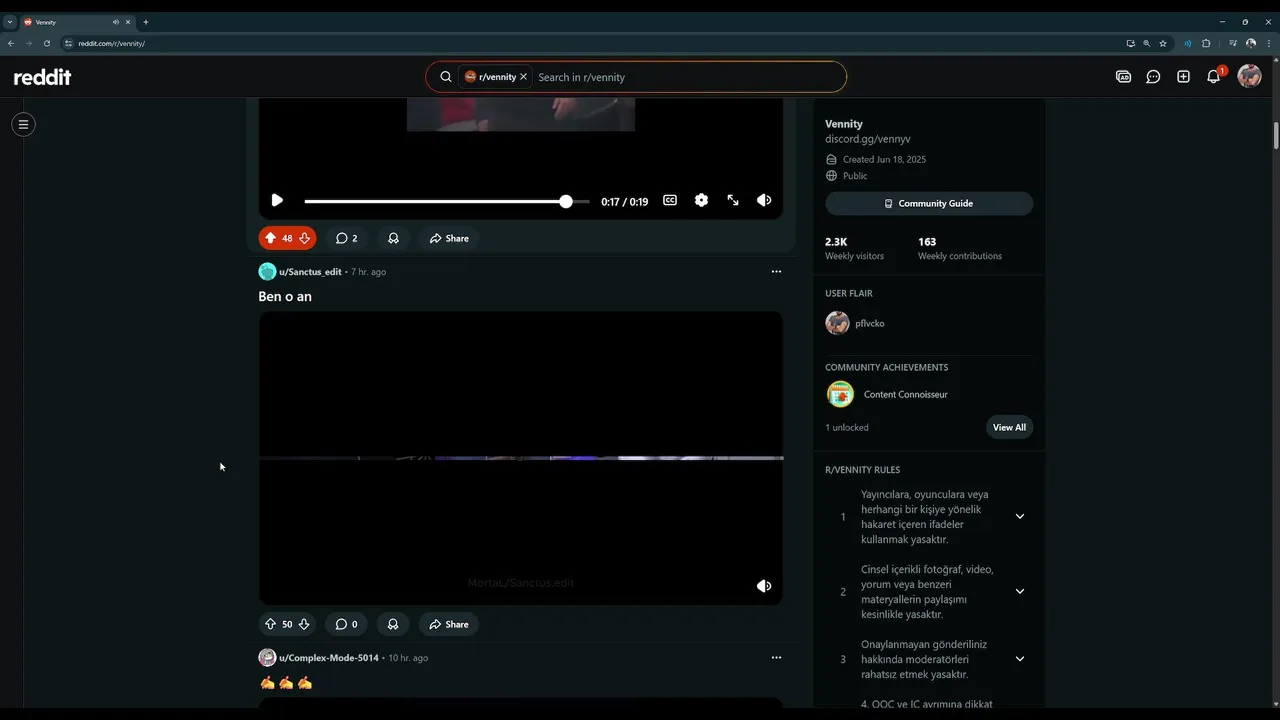Toggle closed captions on the video
The height and width of the screenshot is (720, 1280).
pos(670,200)
